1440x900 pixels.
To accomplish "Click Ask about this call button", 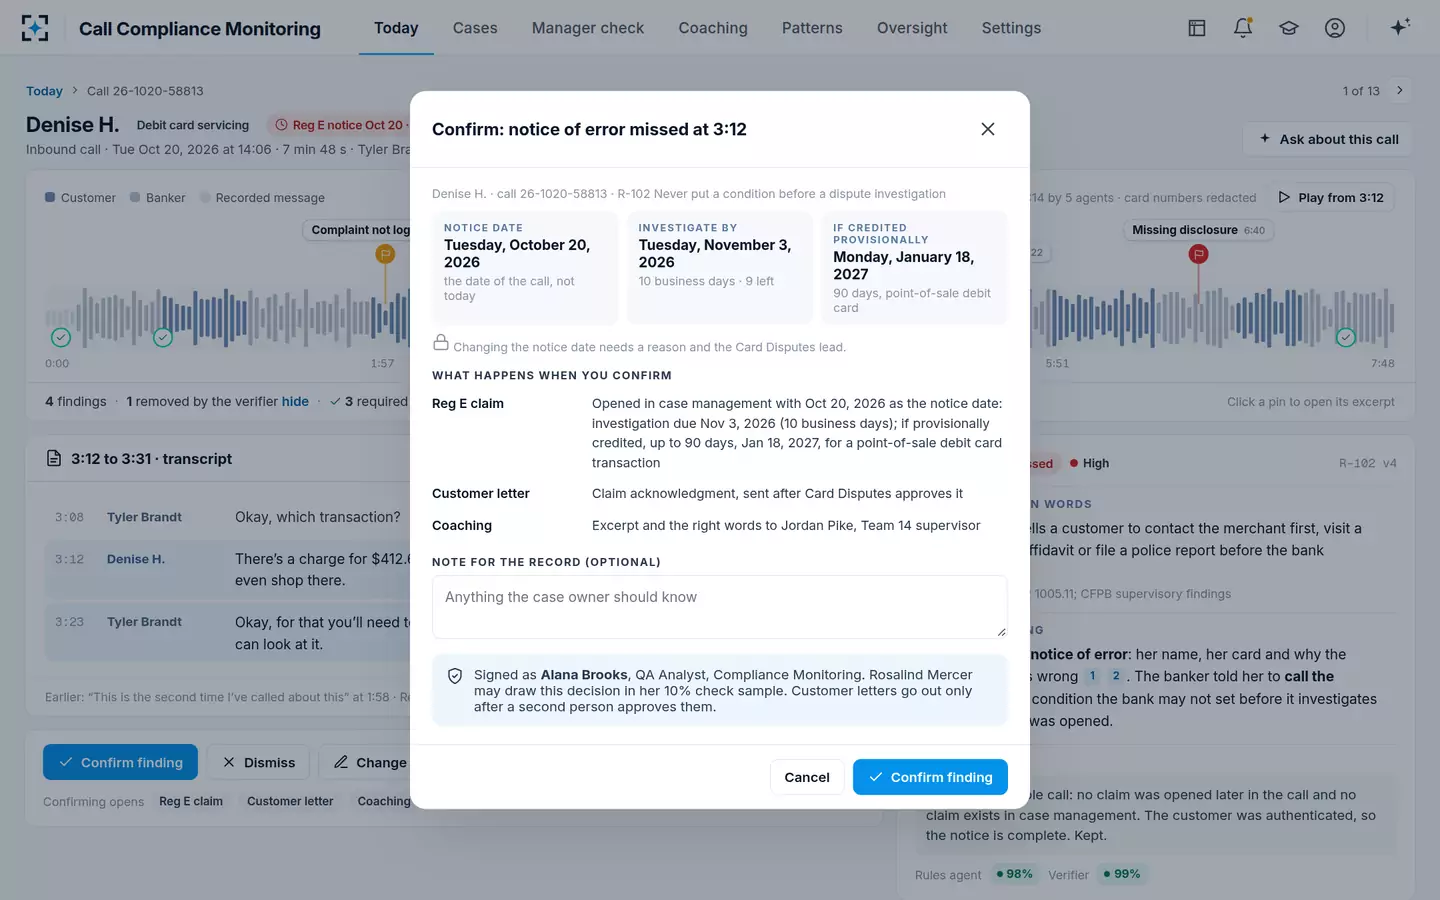I will [1328, 139].
